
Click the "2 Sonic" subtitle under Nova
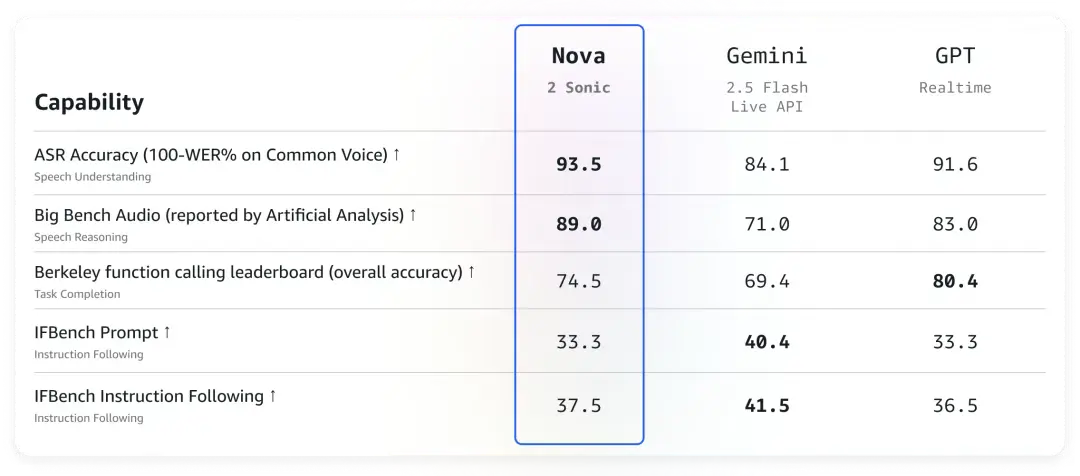(579, 88)
